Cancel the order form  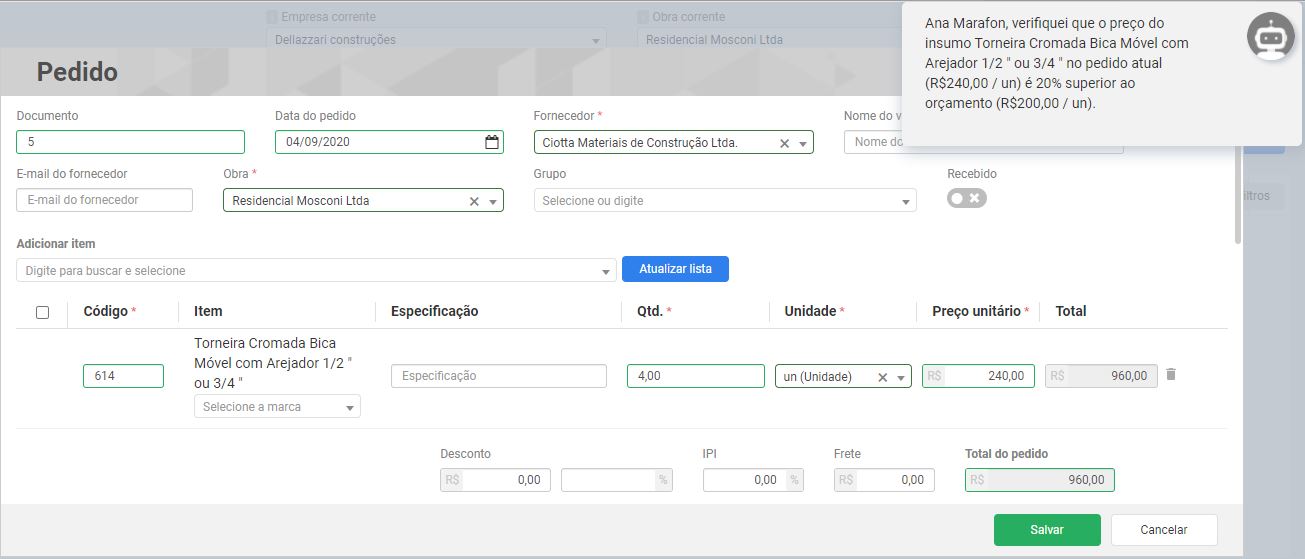point(1163,530)
